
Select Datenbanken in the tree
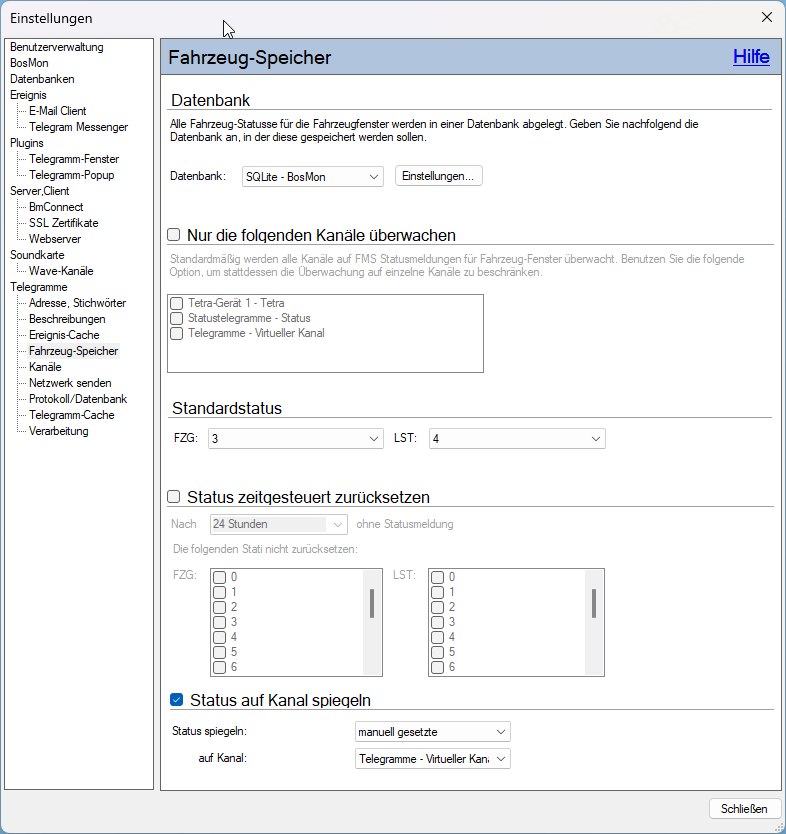click(42, 79)
